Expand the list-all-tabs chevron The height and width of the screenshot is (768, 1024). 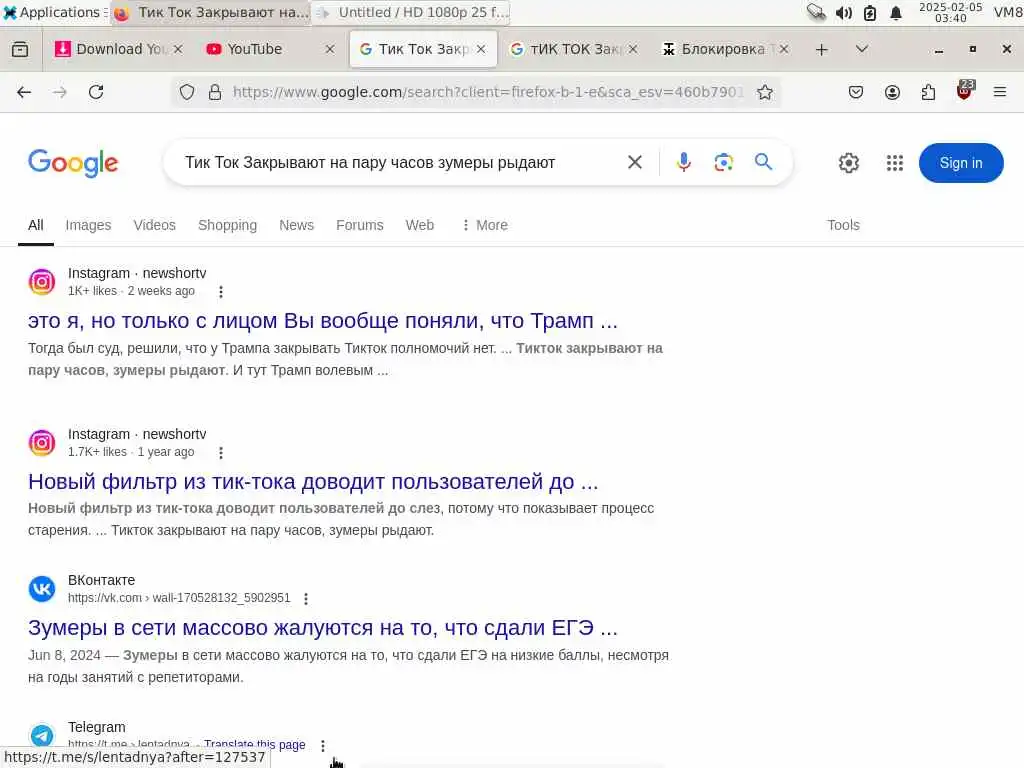click(x=862, y=49)
